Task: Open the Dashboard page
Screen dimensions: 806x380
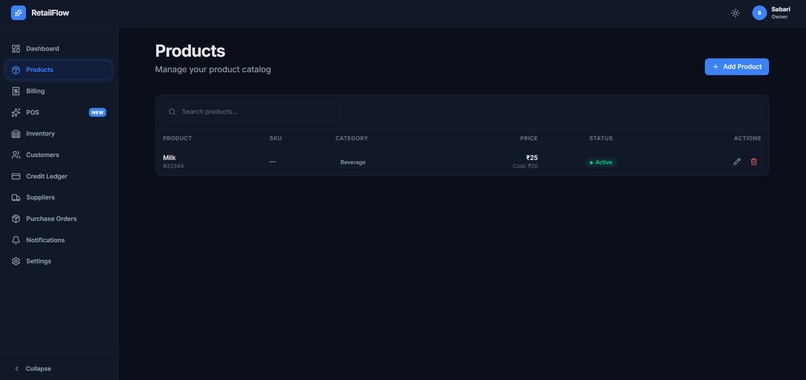Action: [x=59, y=49]
